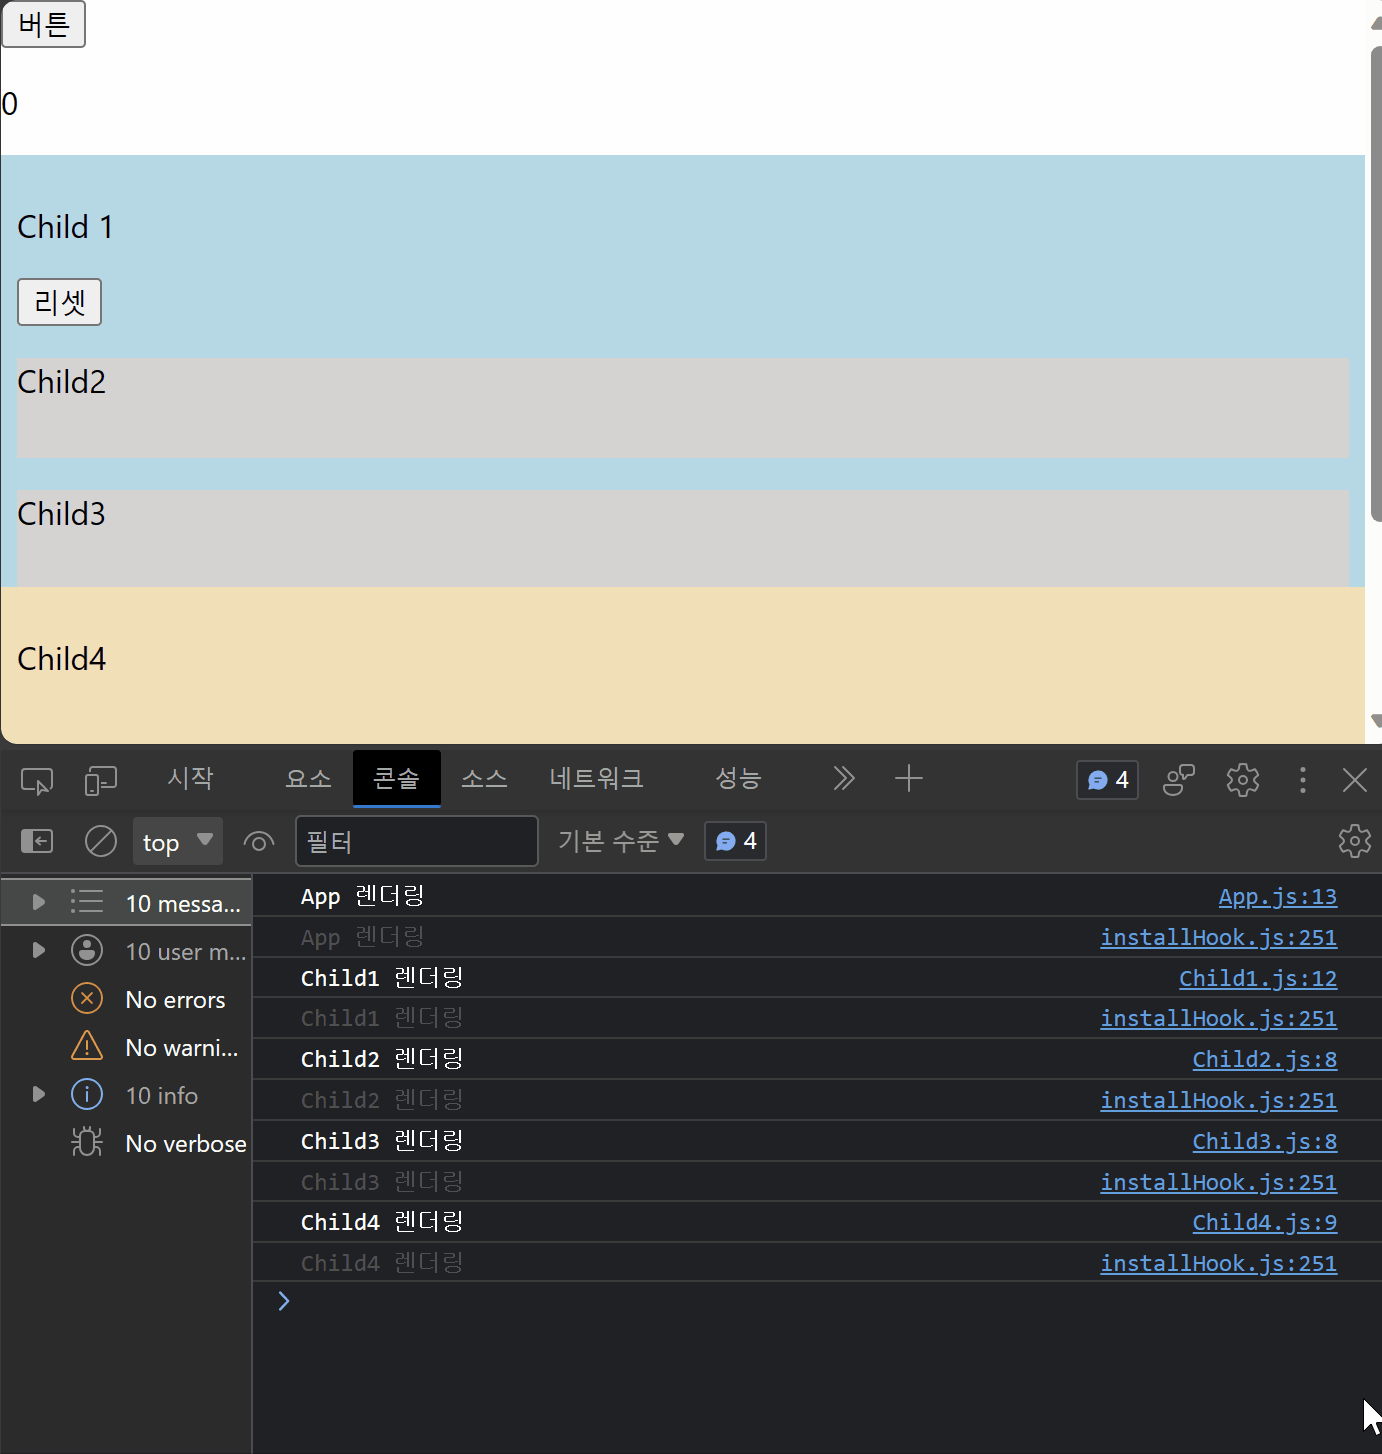
Task: Switch to the 소스 tab
Action: [x=484, y=778]
